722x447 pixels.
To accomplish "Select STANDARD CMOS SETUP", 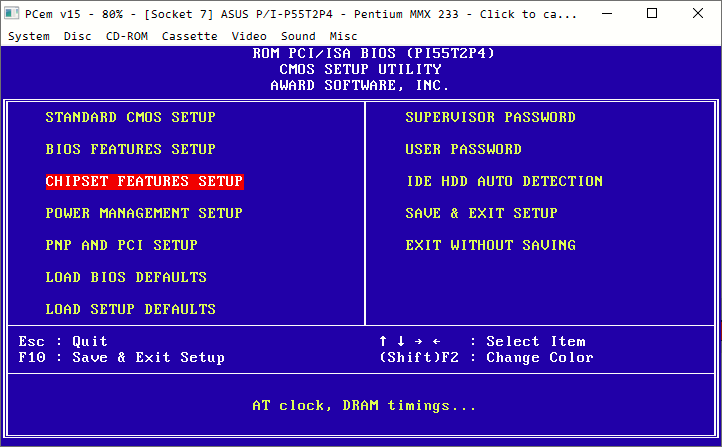I will click(130, 117).
